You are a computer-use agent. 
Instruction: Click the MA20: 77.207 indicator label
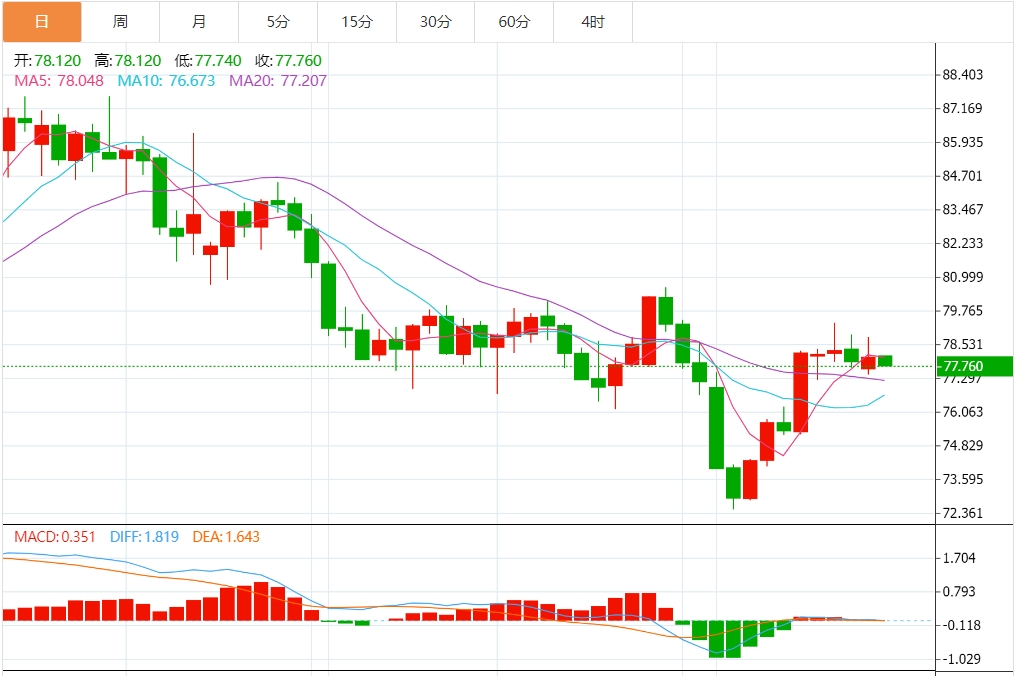pos(277,80)
